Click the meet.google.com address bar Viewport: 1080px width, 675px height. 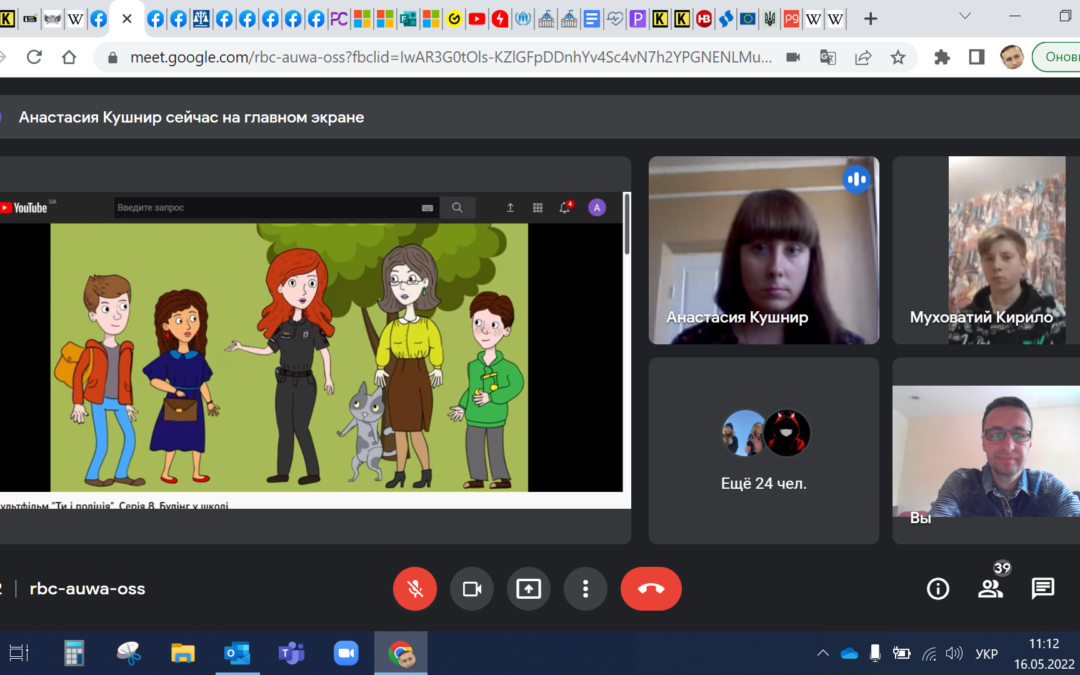(x=450, y=58)
